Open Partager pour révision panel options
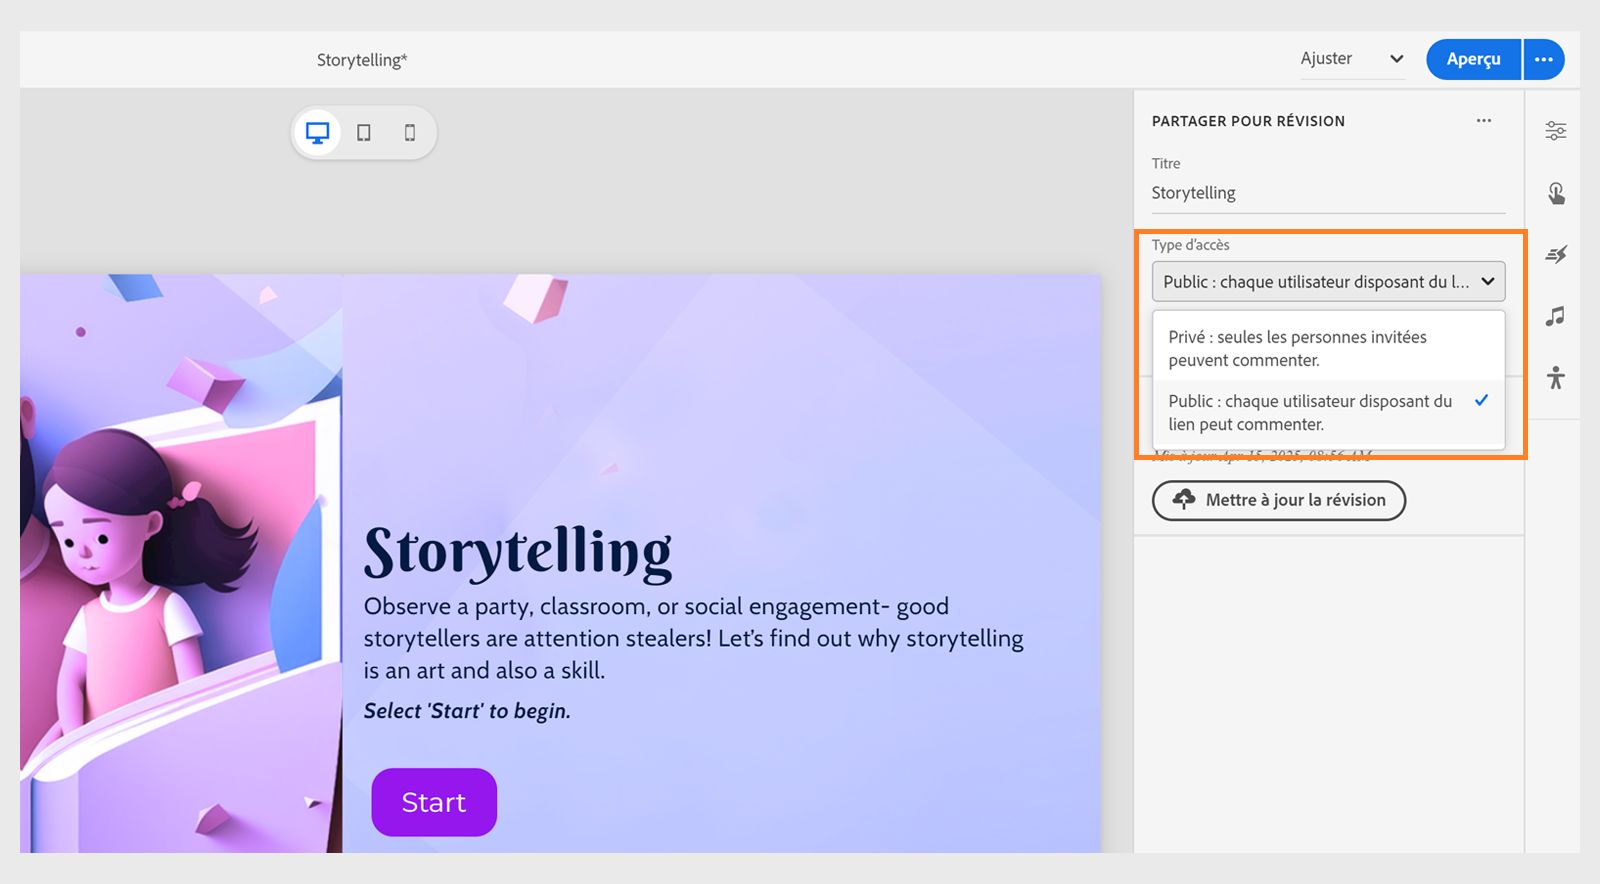1600x884 pixels. [1484, 121]
